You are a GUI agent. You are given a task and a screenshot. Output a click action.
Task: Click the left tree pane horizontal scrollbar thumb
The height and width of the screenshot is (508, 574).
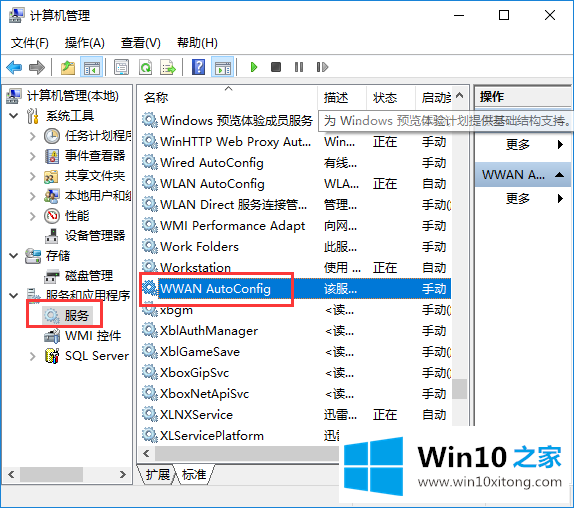(51, 475)
